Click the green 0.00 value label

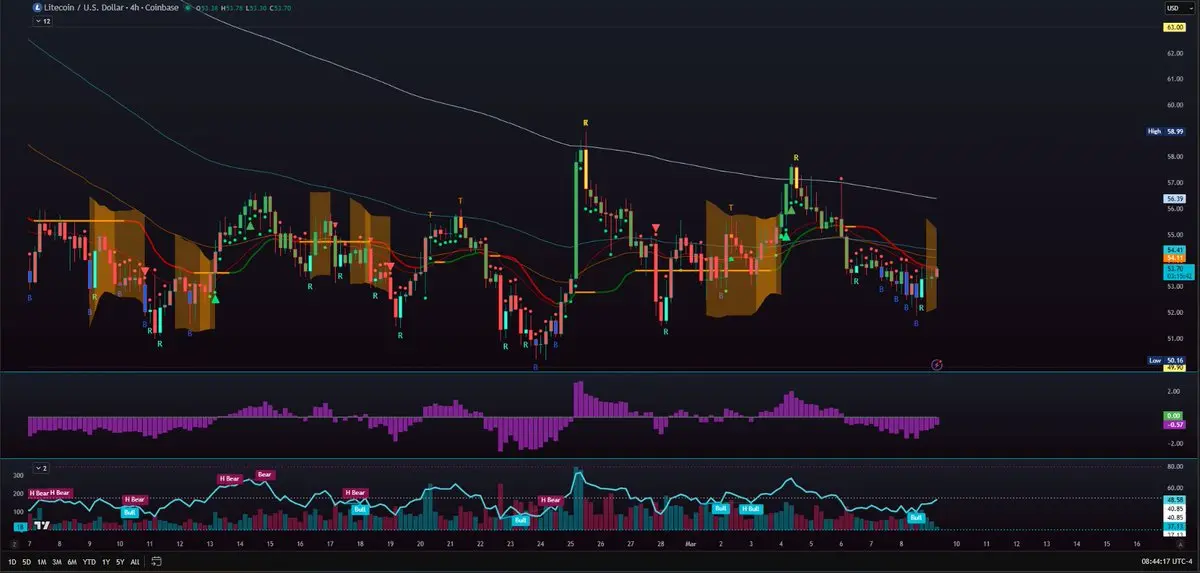[1174, 416]
